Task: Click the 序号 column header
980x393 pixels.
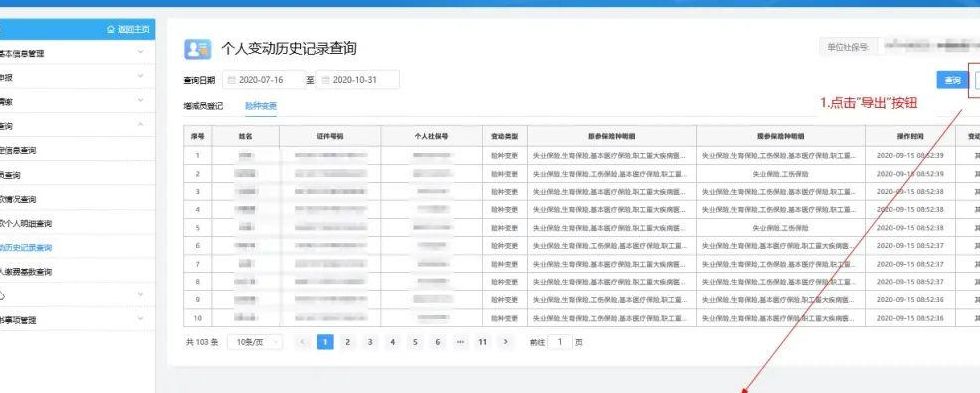Action: click(x=198, y=136)
